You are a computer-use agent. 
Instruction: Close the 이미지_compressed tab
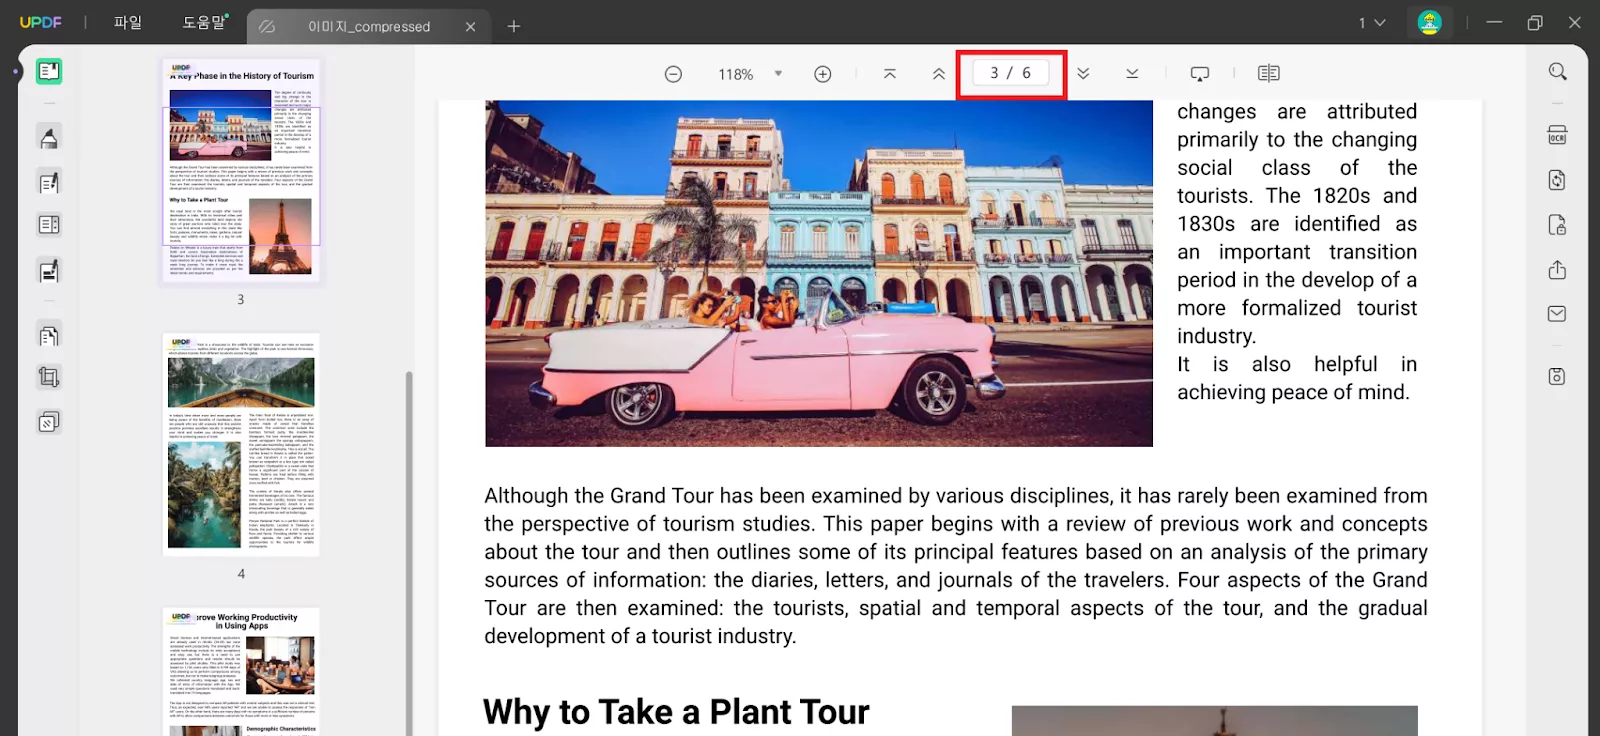click(x=471, y=27)
